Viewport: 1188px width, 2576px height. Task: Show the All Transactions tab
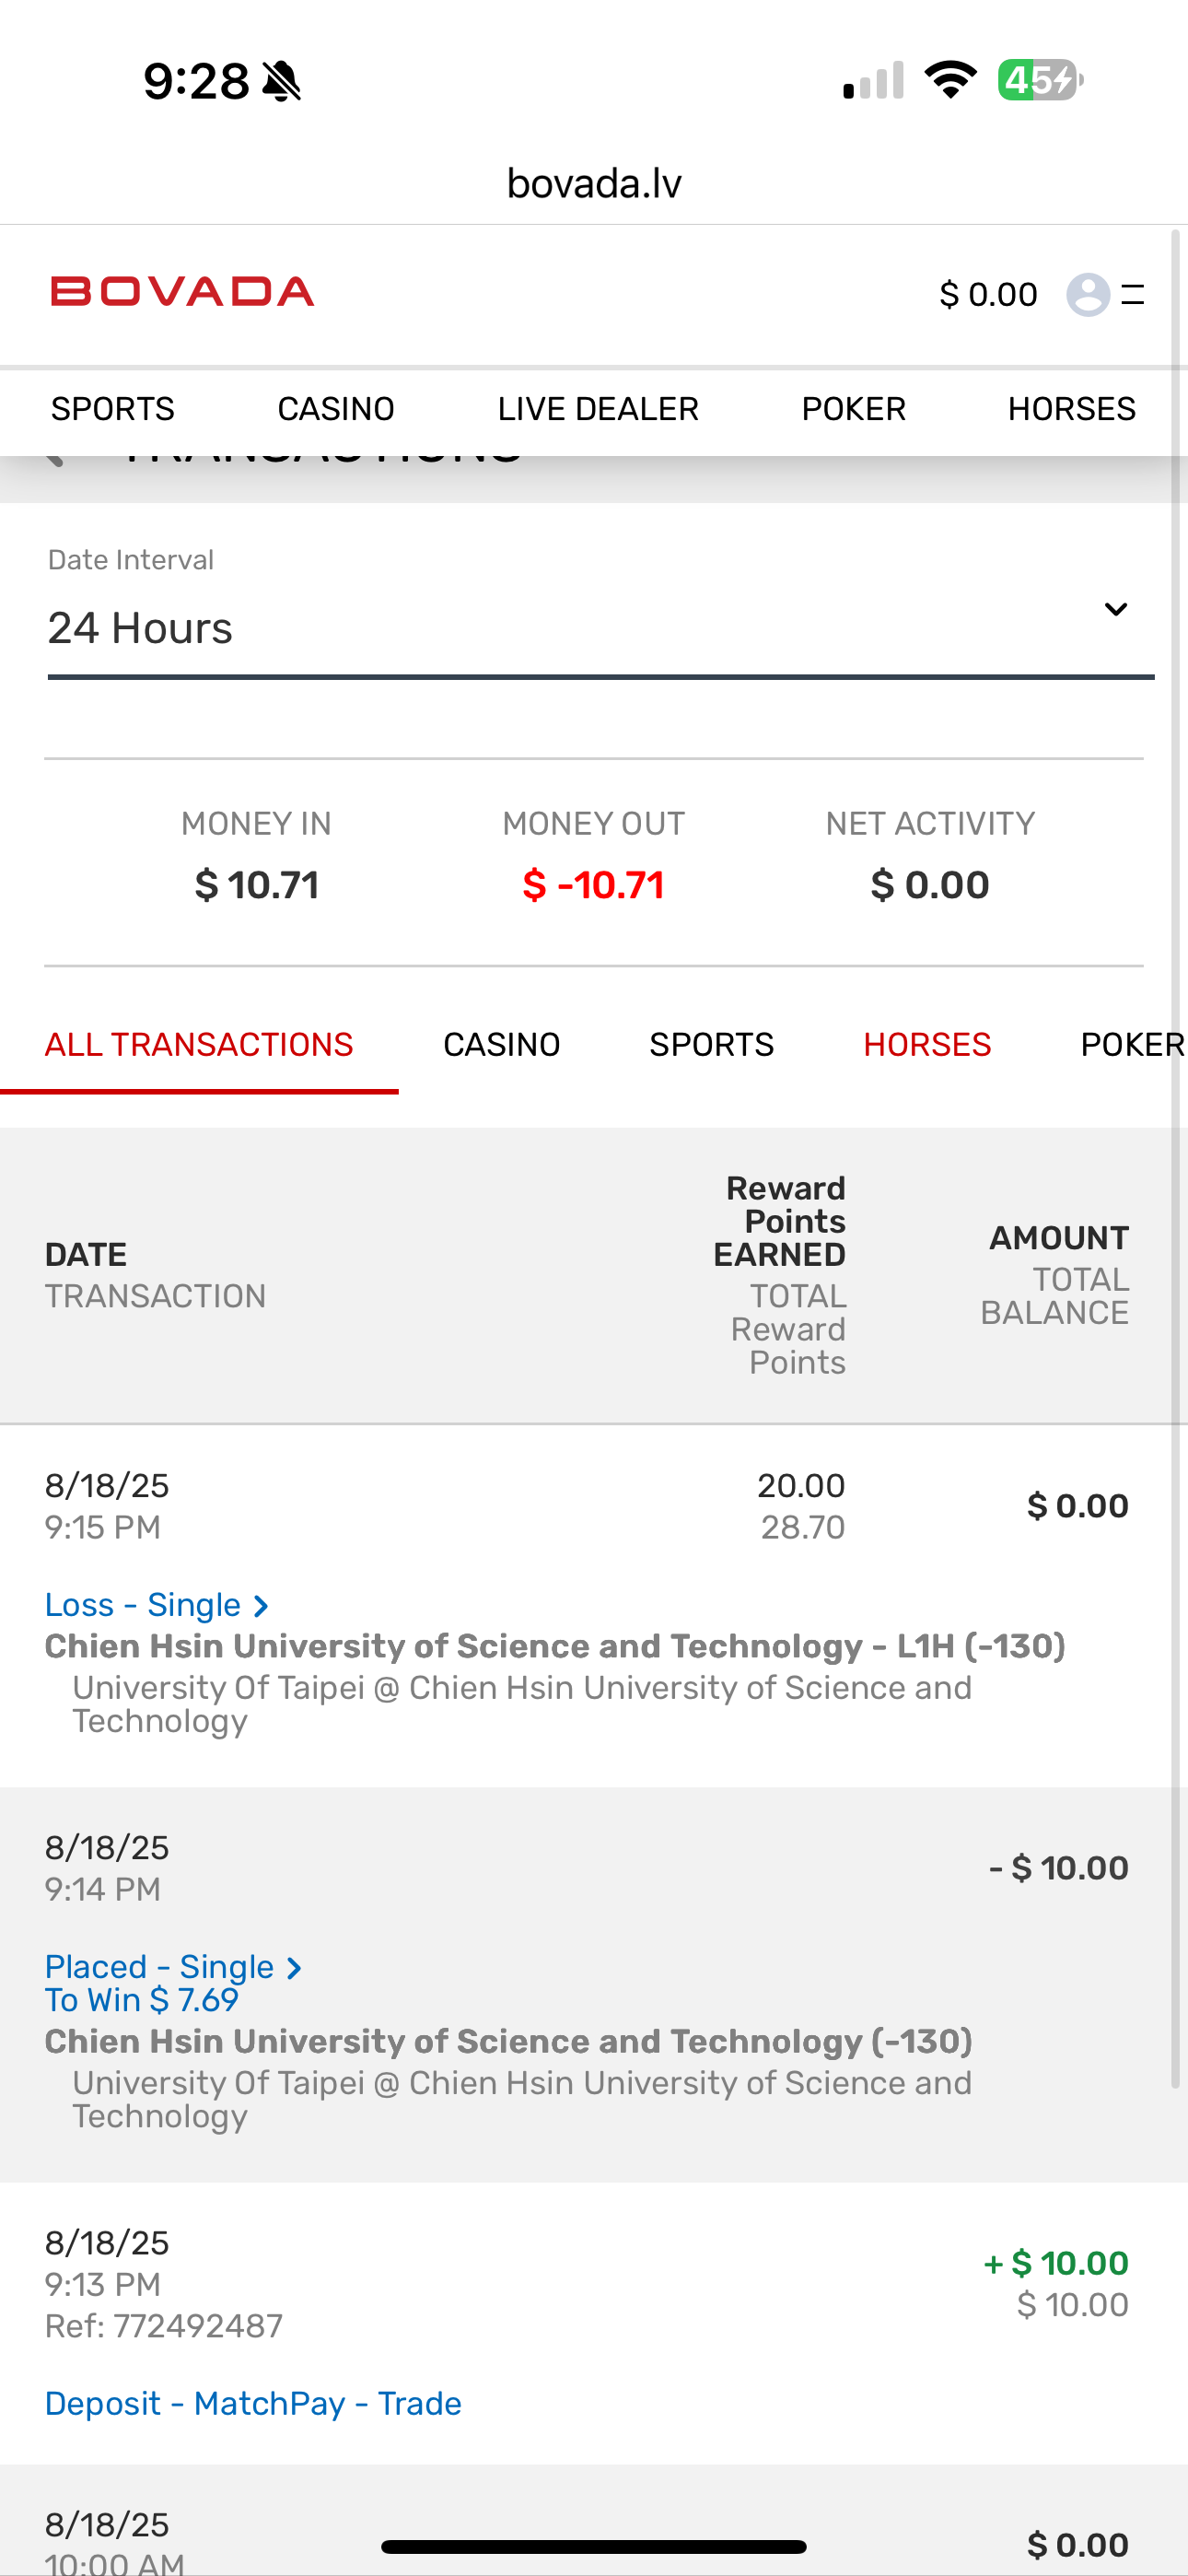[199, 1045]
